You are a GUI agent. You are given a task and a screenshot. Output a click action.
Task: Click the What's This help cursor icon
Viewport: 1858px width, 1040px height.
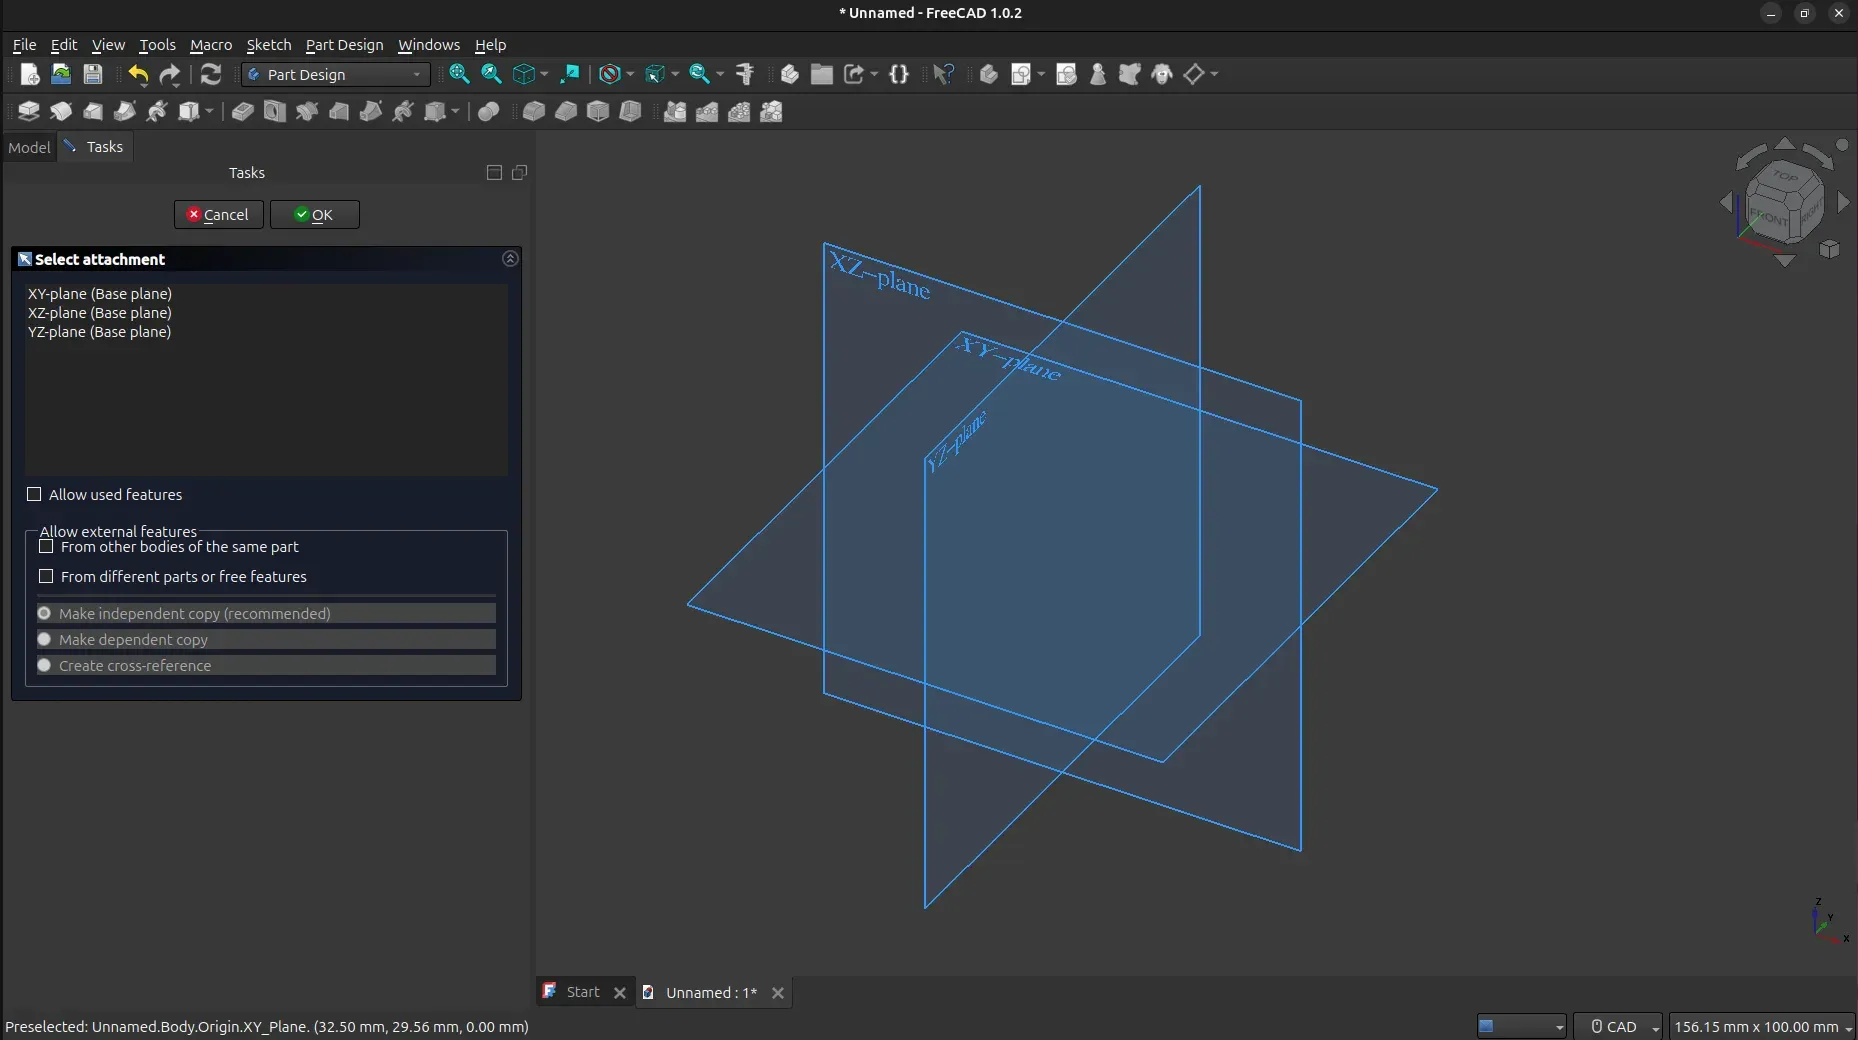(943, 74)
